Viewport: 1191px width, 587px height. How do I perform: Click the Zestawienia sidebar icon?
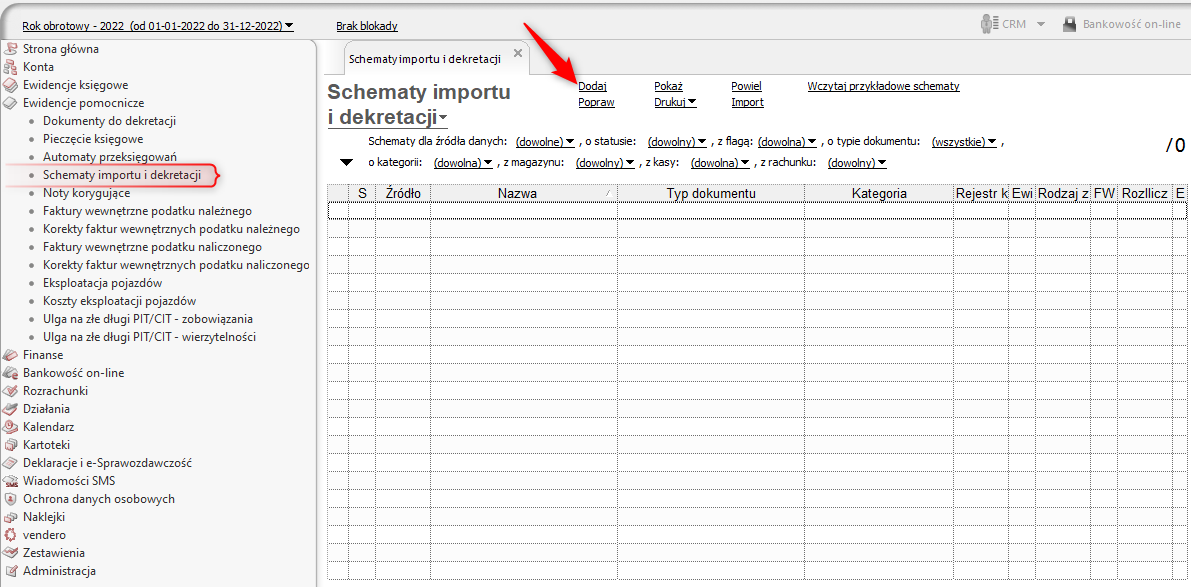[11, 553]
